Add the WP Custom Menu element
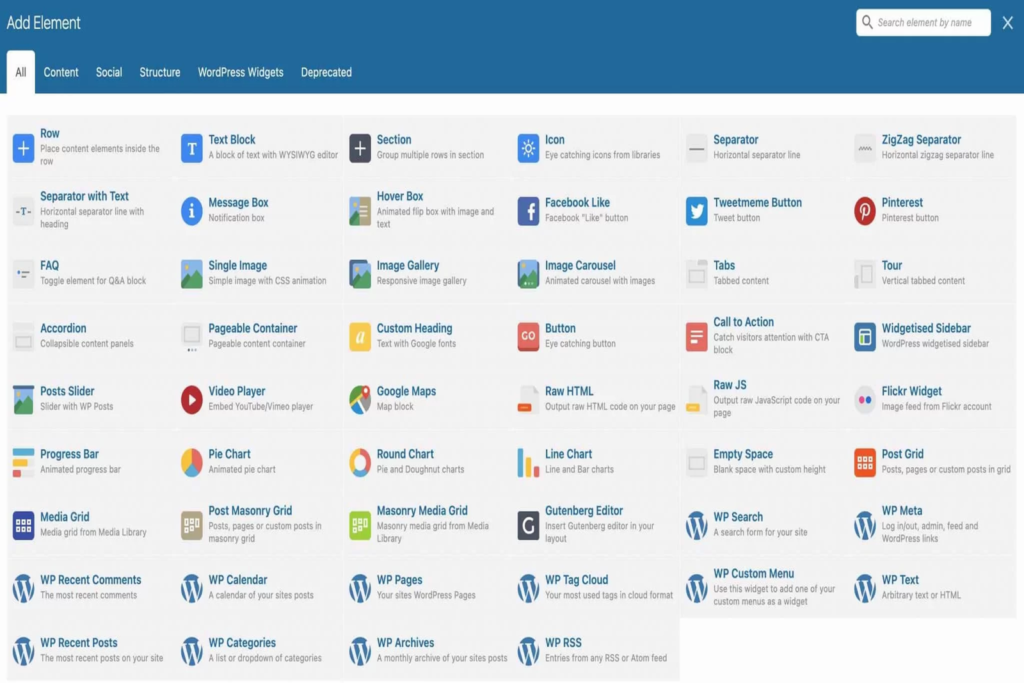The width and height of the screenshot is (1024, 683). pos(753,574)
